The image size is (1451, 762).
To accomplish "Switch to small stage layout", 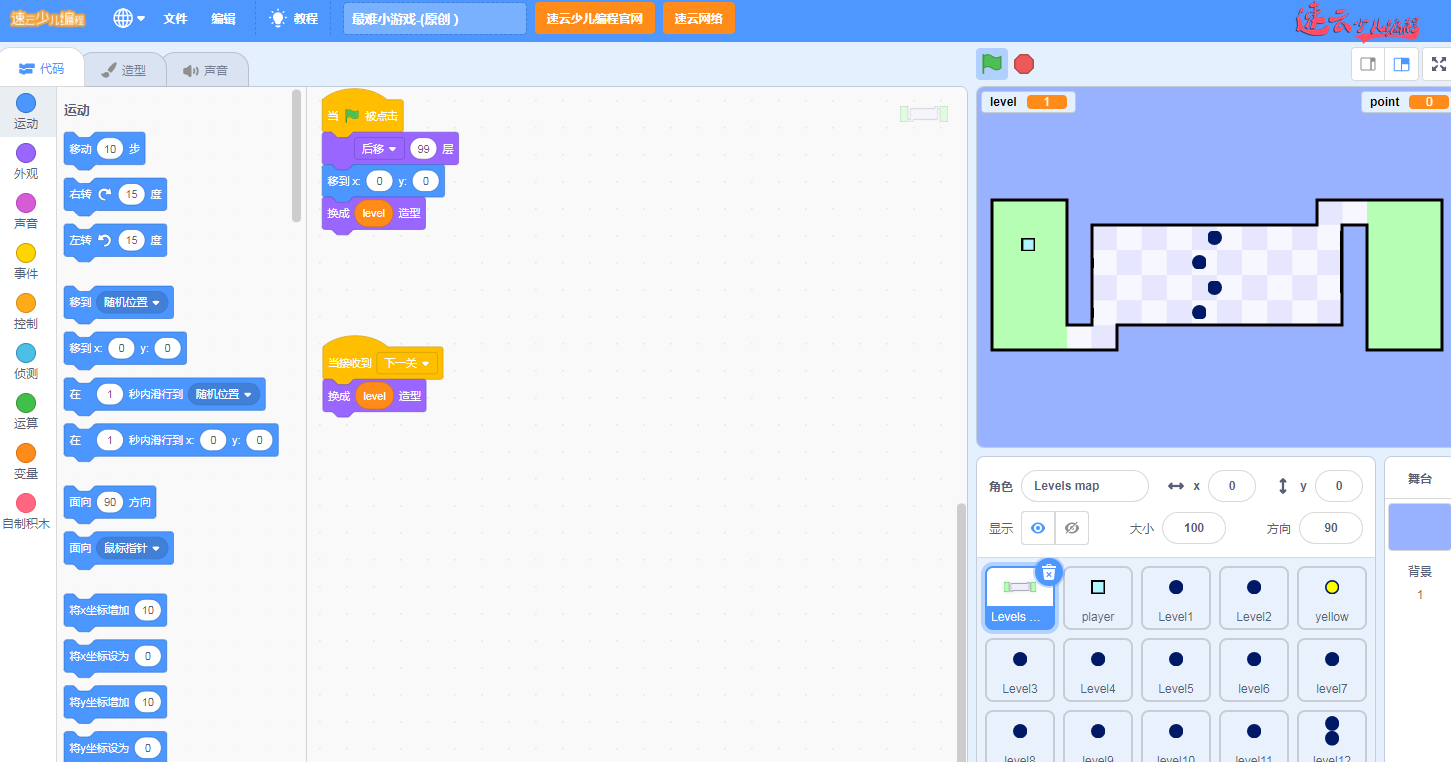I will coord(1367,64).
